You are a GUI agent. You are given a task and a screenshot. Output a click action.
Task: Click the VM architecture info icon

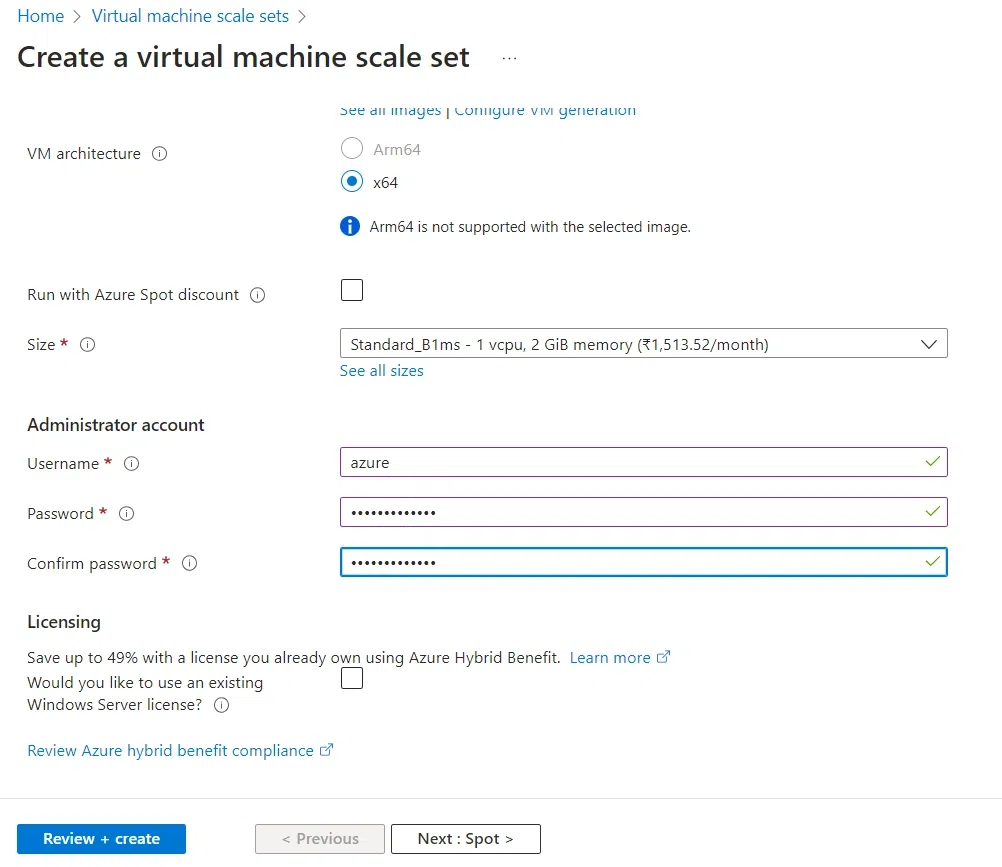click(159, 154)
